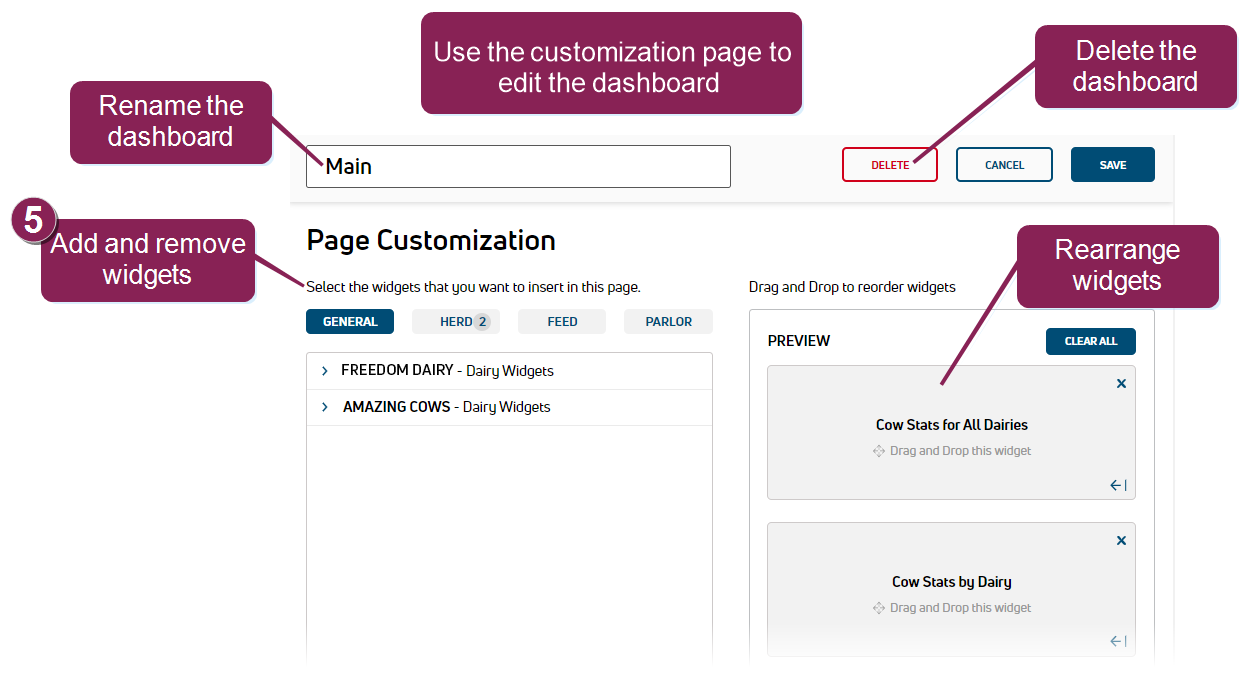
Task: Select the FEED widgets tab
Action: 562,322
